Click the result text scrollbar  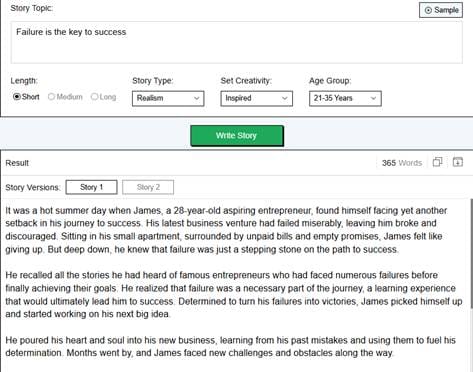471,253
